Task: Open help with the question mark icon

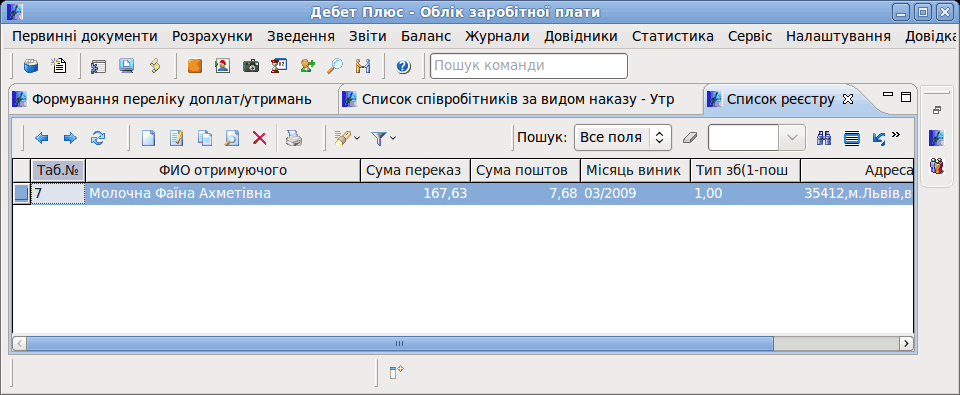Action: click(403, 66)
